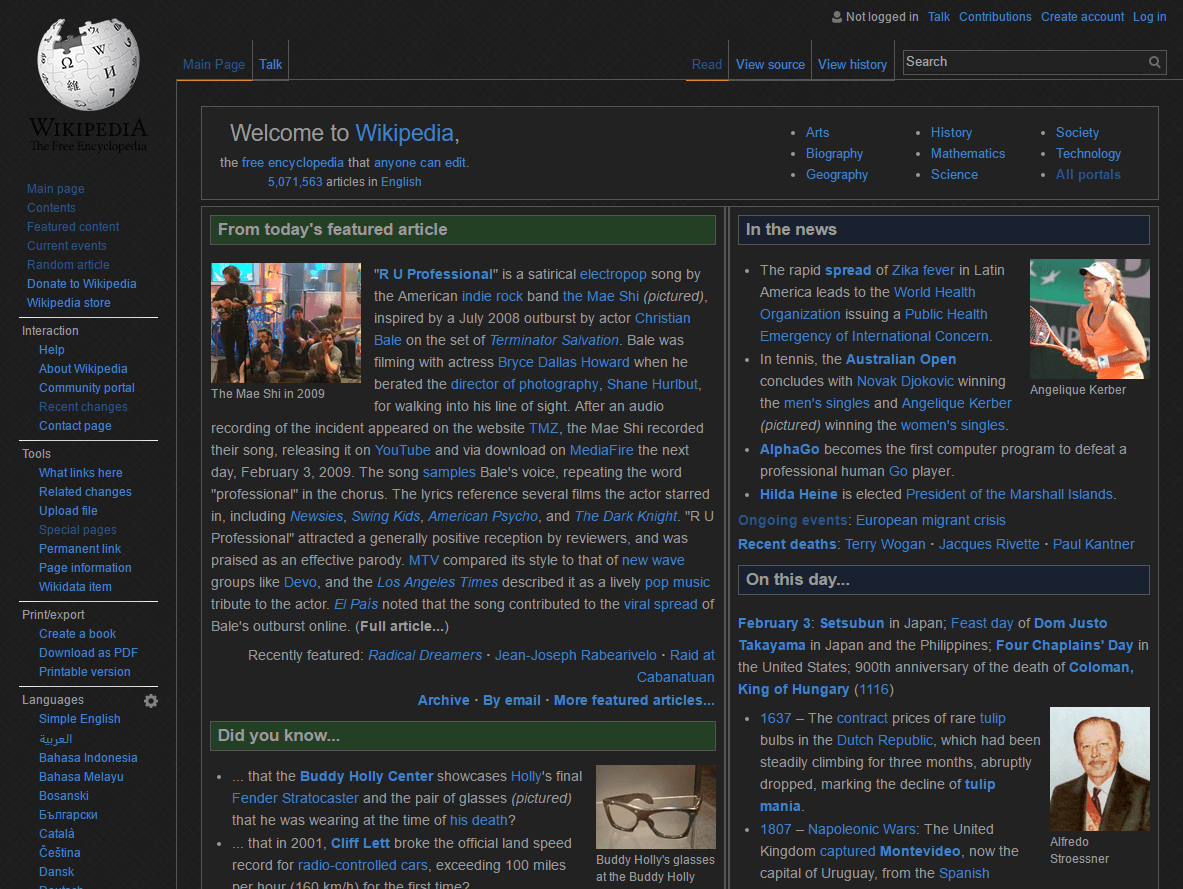
Task: Click the user silhouette icon near Not logged in
Action: click(836, 17)
